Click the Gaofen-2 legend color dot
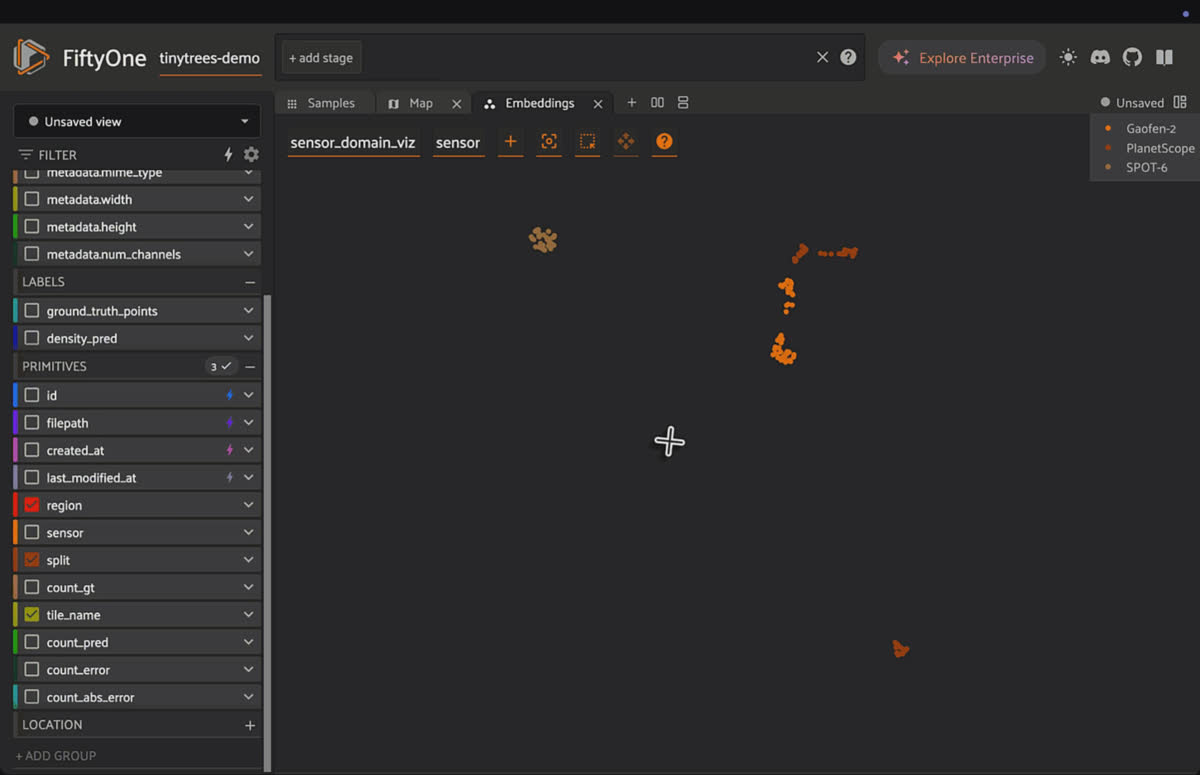 pyautogui.click(x=1108, y=128)
